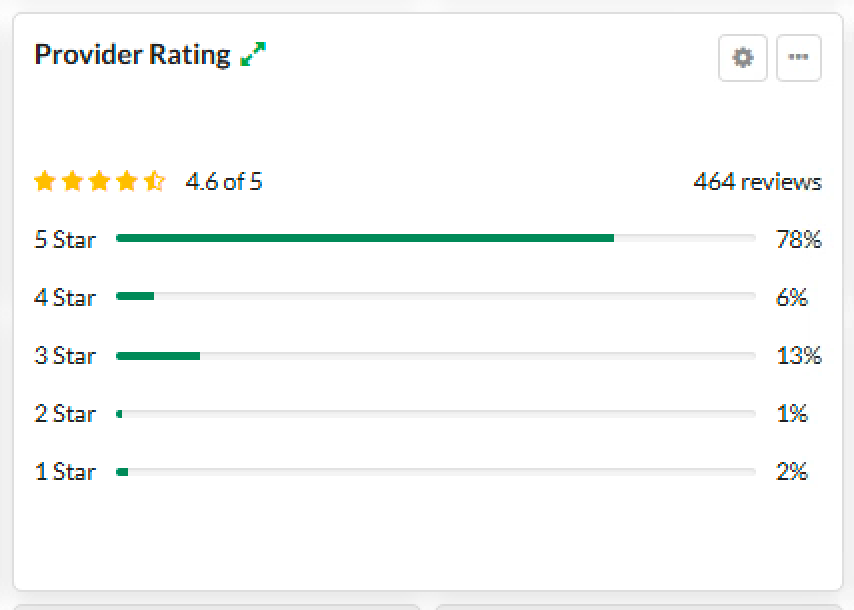The height and width of the screenshot is (610, 854).
Task: Click the first gold star
Action: [x=44, y=182]
